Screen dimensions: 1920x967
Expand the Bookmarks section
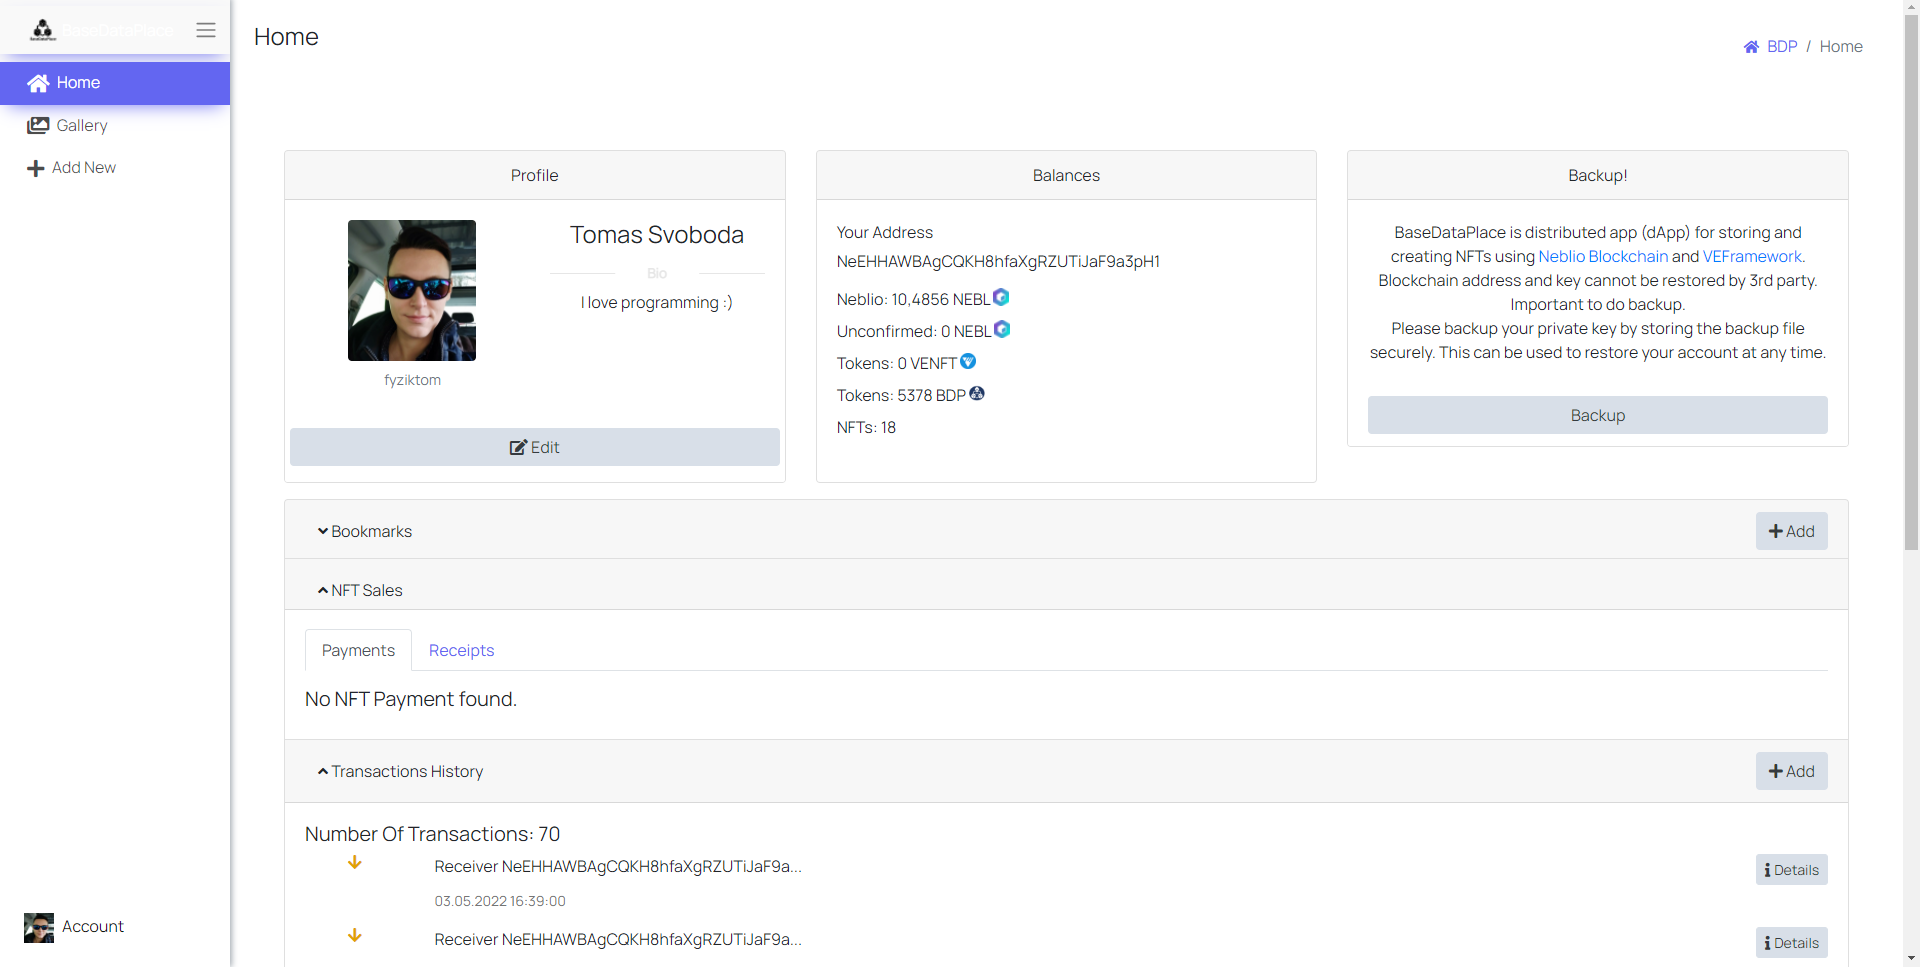coord(365,531)
